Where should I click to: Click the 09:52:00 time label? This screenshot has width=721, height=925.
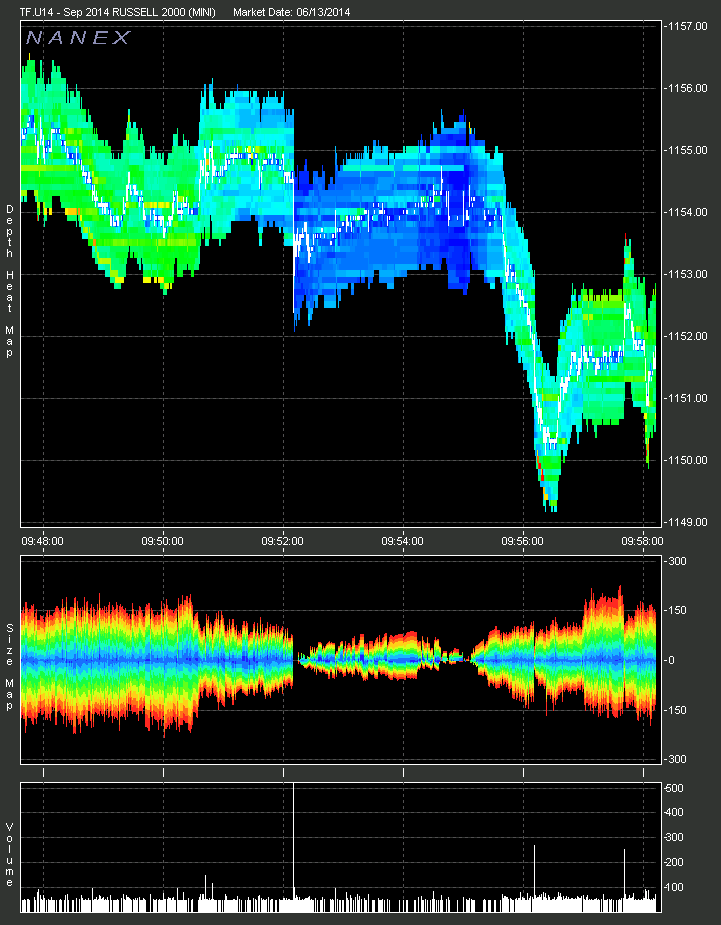(283, 540)
